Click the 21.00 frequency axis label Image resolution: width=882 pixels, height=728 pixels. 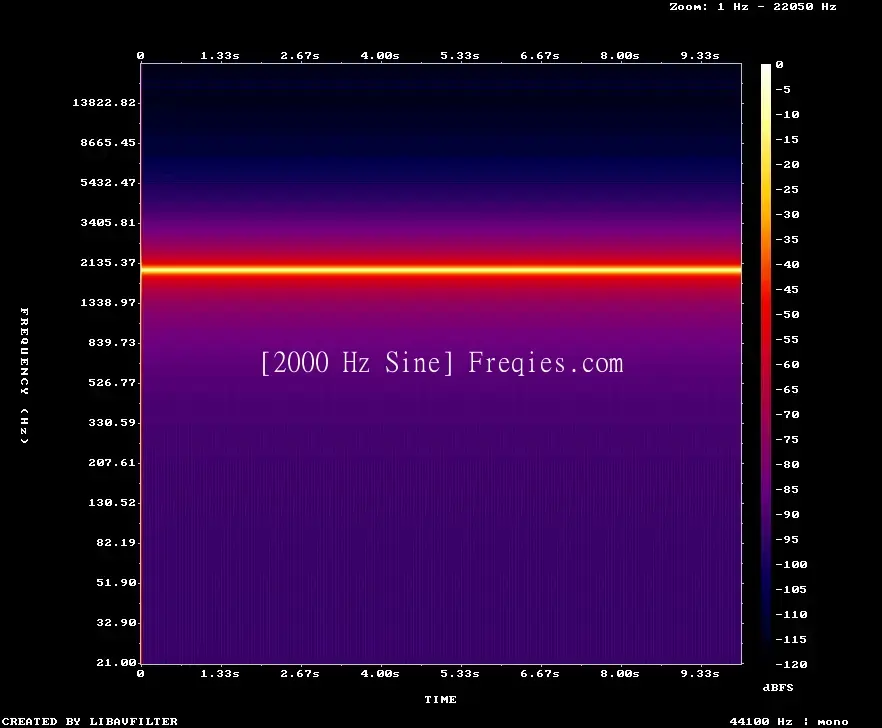[116, 663]
